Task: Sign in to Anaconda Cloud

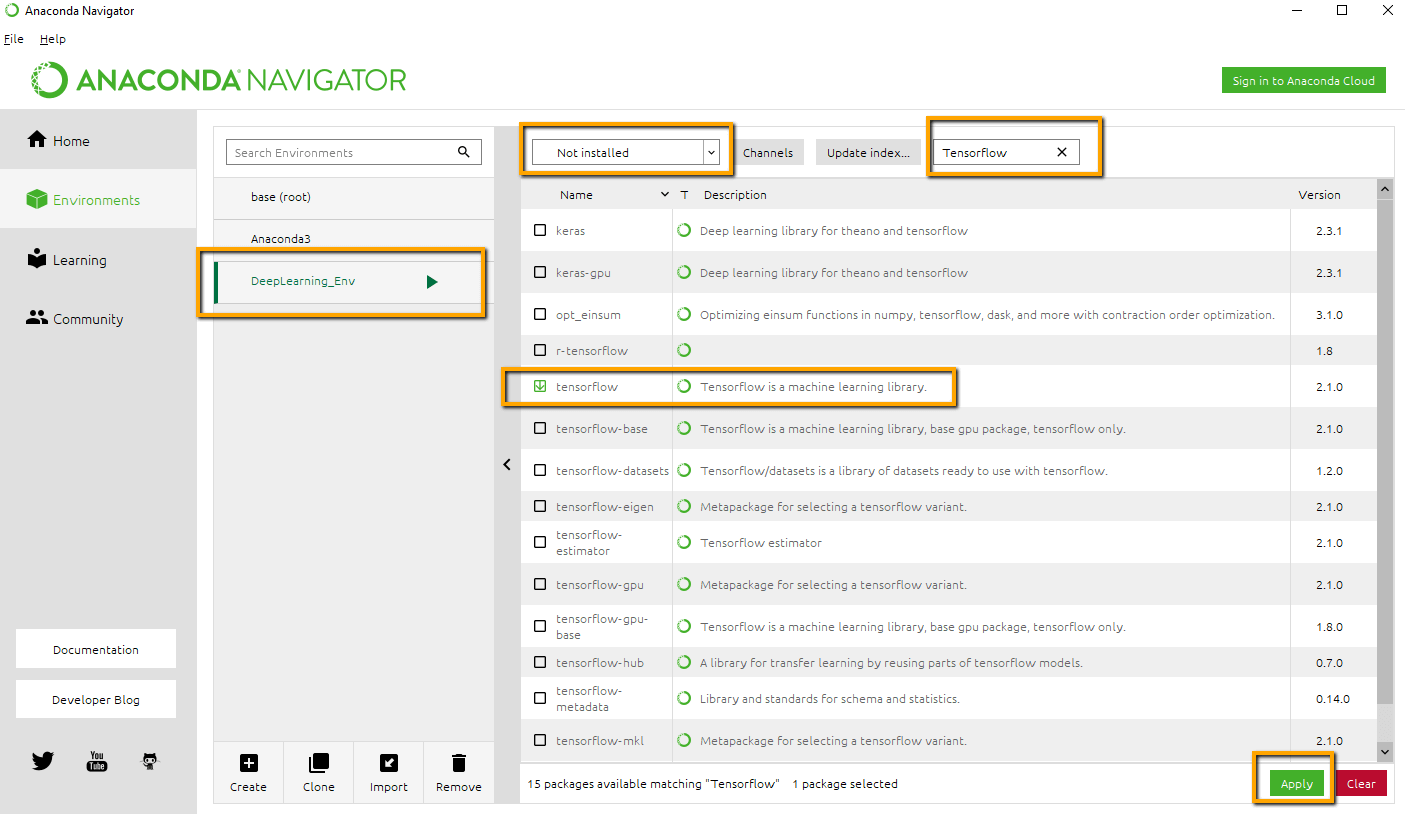Action: [x=1303, y=81]
